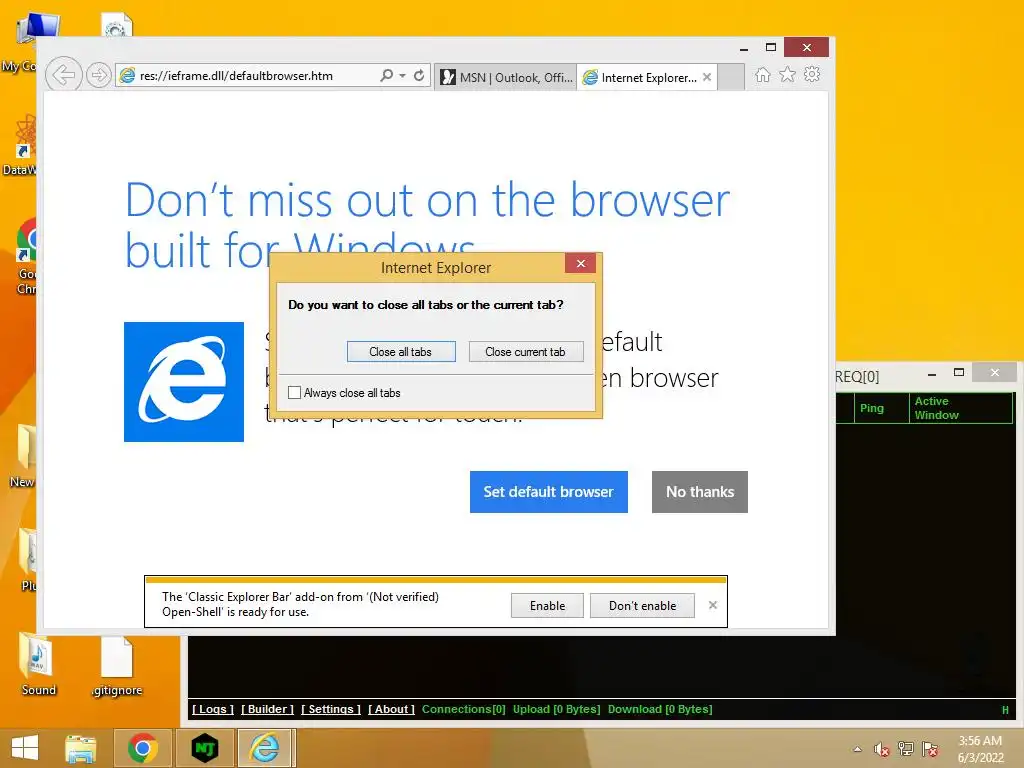Open Action Center flag icon
Screen dimensions: 1024x768
pos(930,749)
